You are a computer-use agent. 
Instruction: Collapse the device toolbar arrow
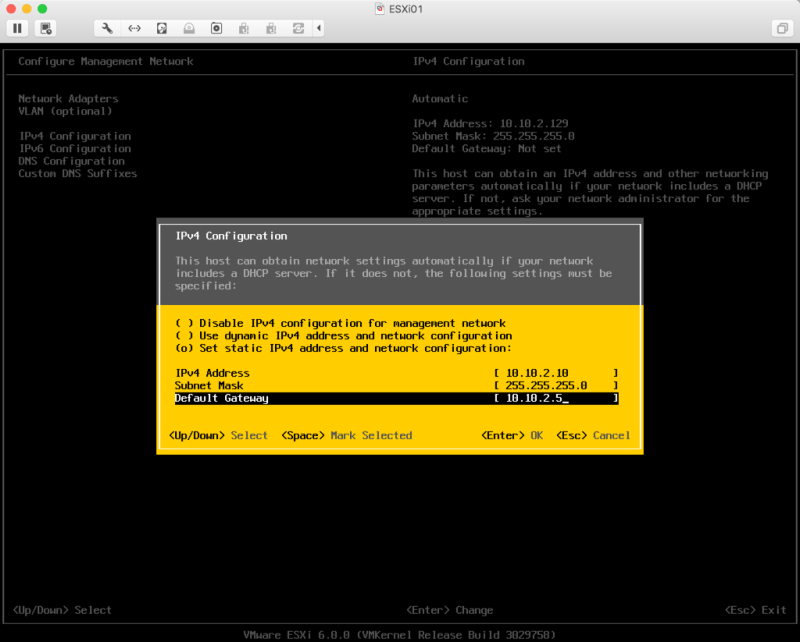(319, 28)
